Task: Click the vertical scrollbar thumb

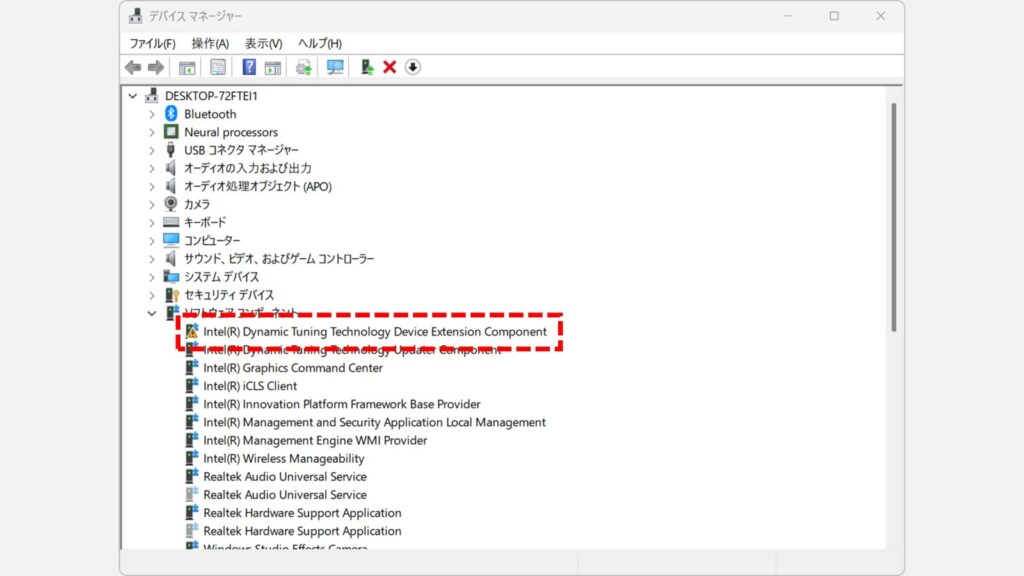Action: click(893, 215)
